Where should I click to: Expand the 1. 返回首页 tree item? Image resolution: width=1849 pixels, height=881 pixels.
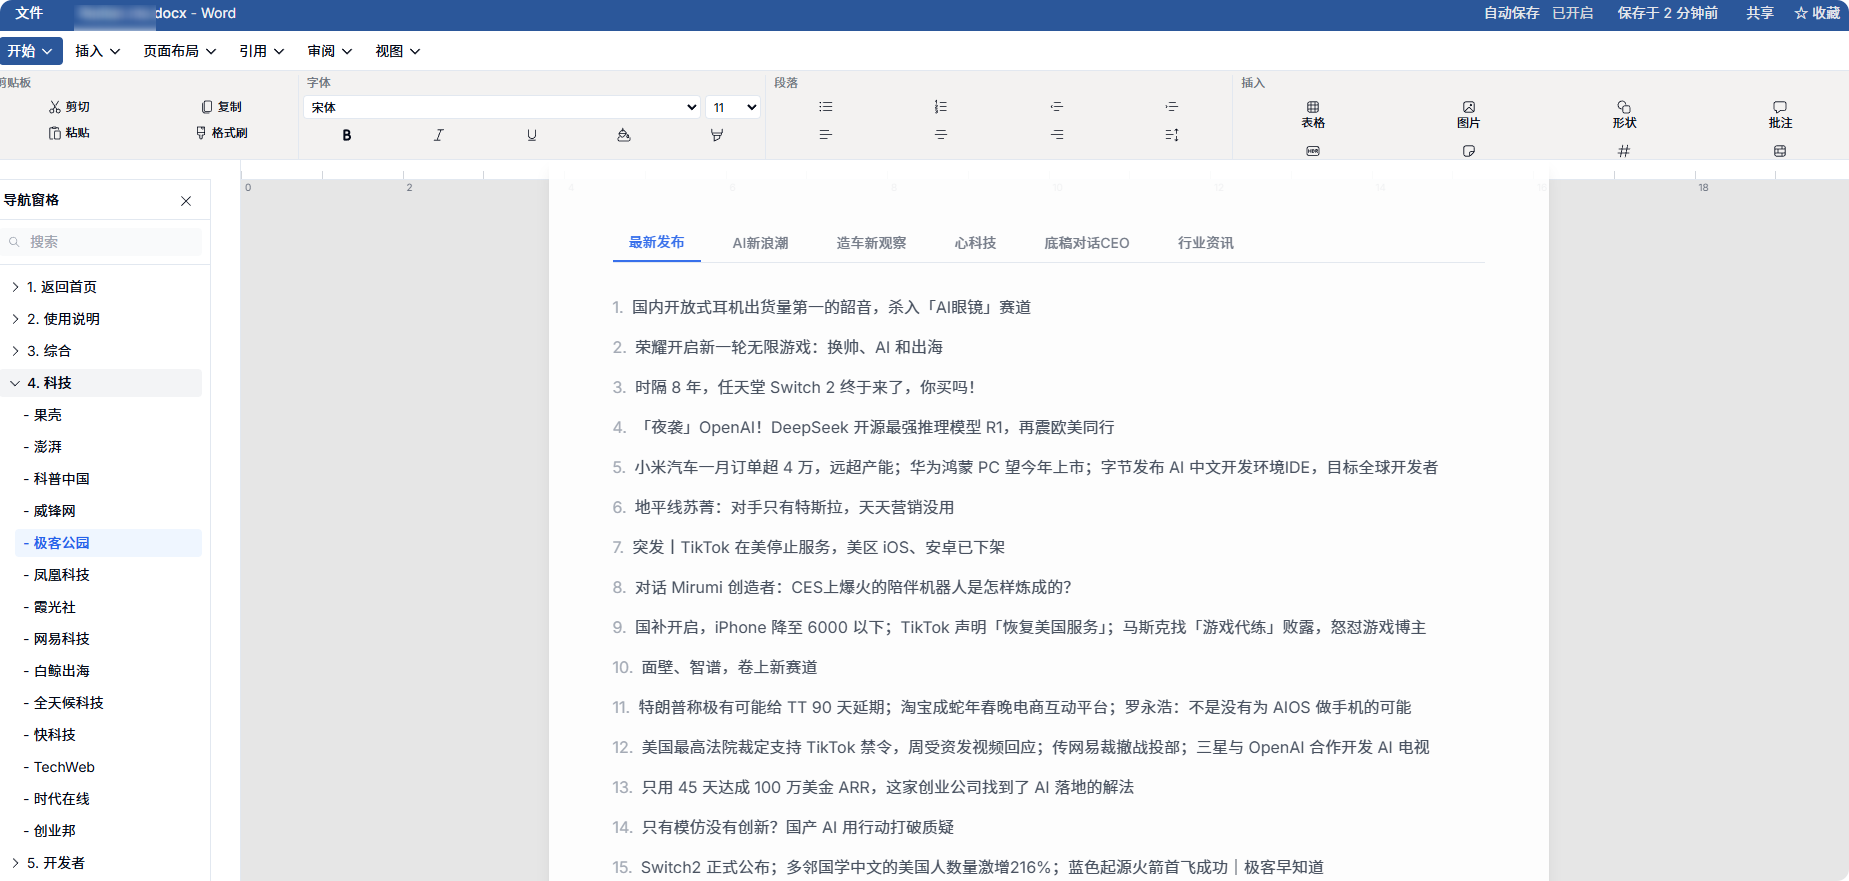15,287
